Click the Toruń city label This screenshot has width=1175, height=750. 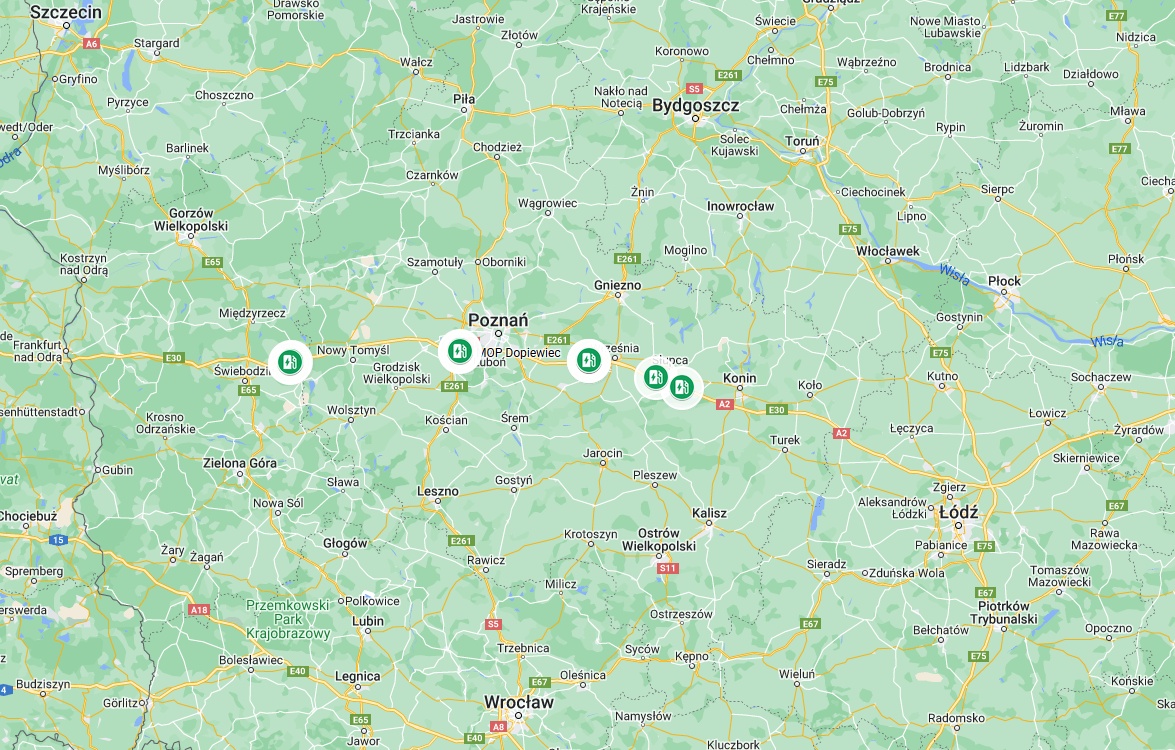click(802, 141)
